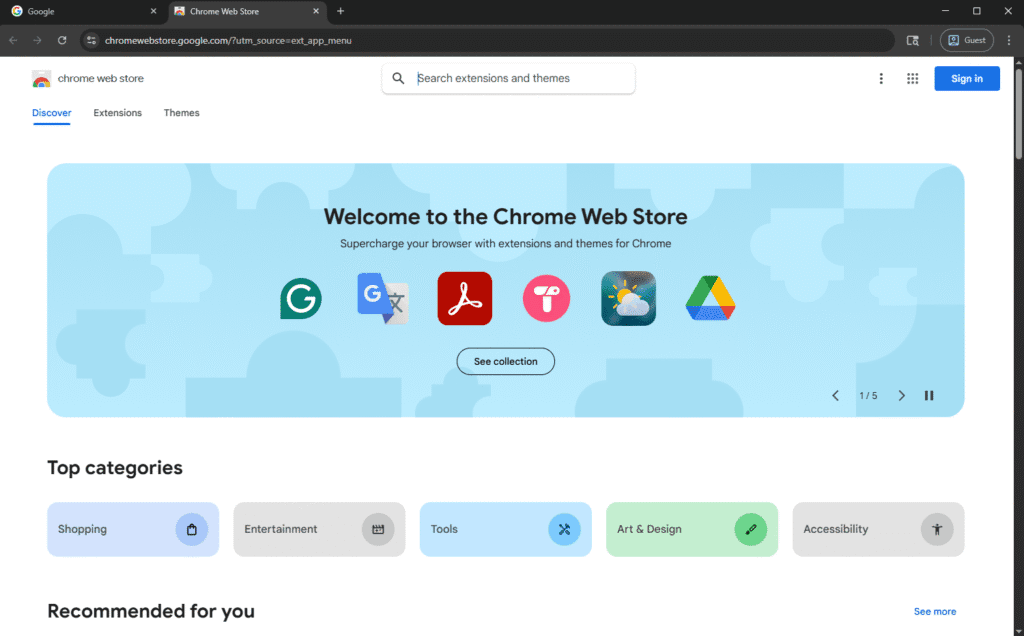
Task: Open the Chrome browser menu
Action: point(1008,40)
